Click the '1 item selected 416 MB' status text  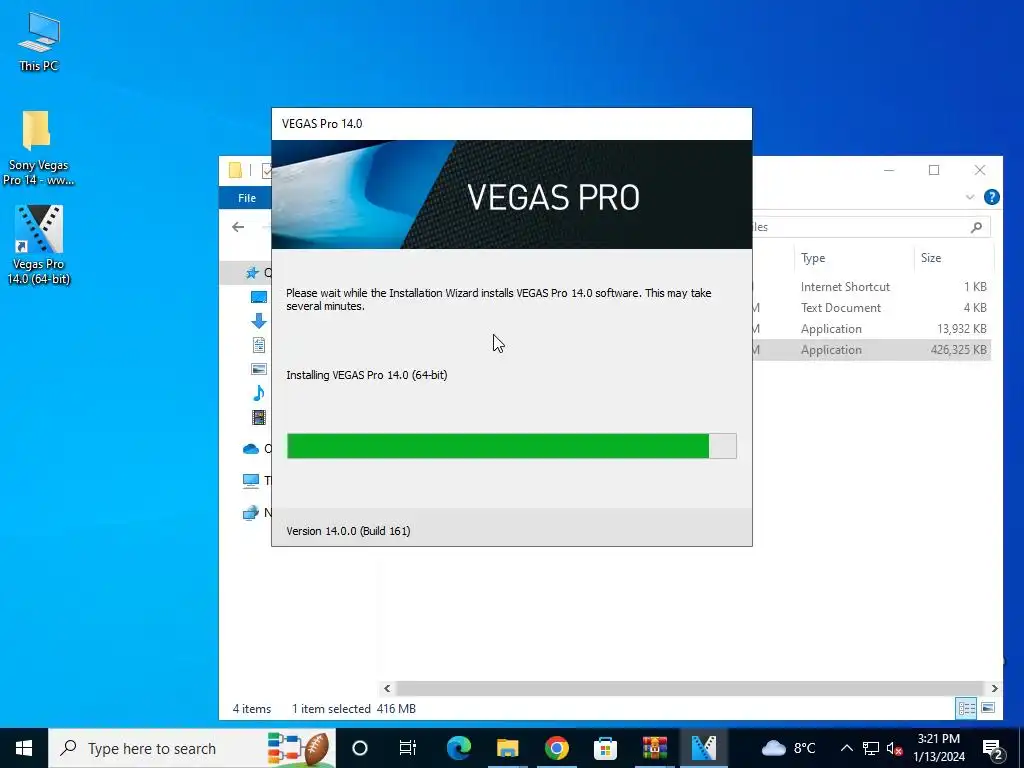353,709
